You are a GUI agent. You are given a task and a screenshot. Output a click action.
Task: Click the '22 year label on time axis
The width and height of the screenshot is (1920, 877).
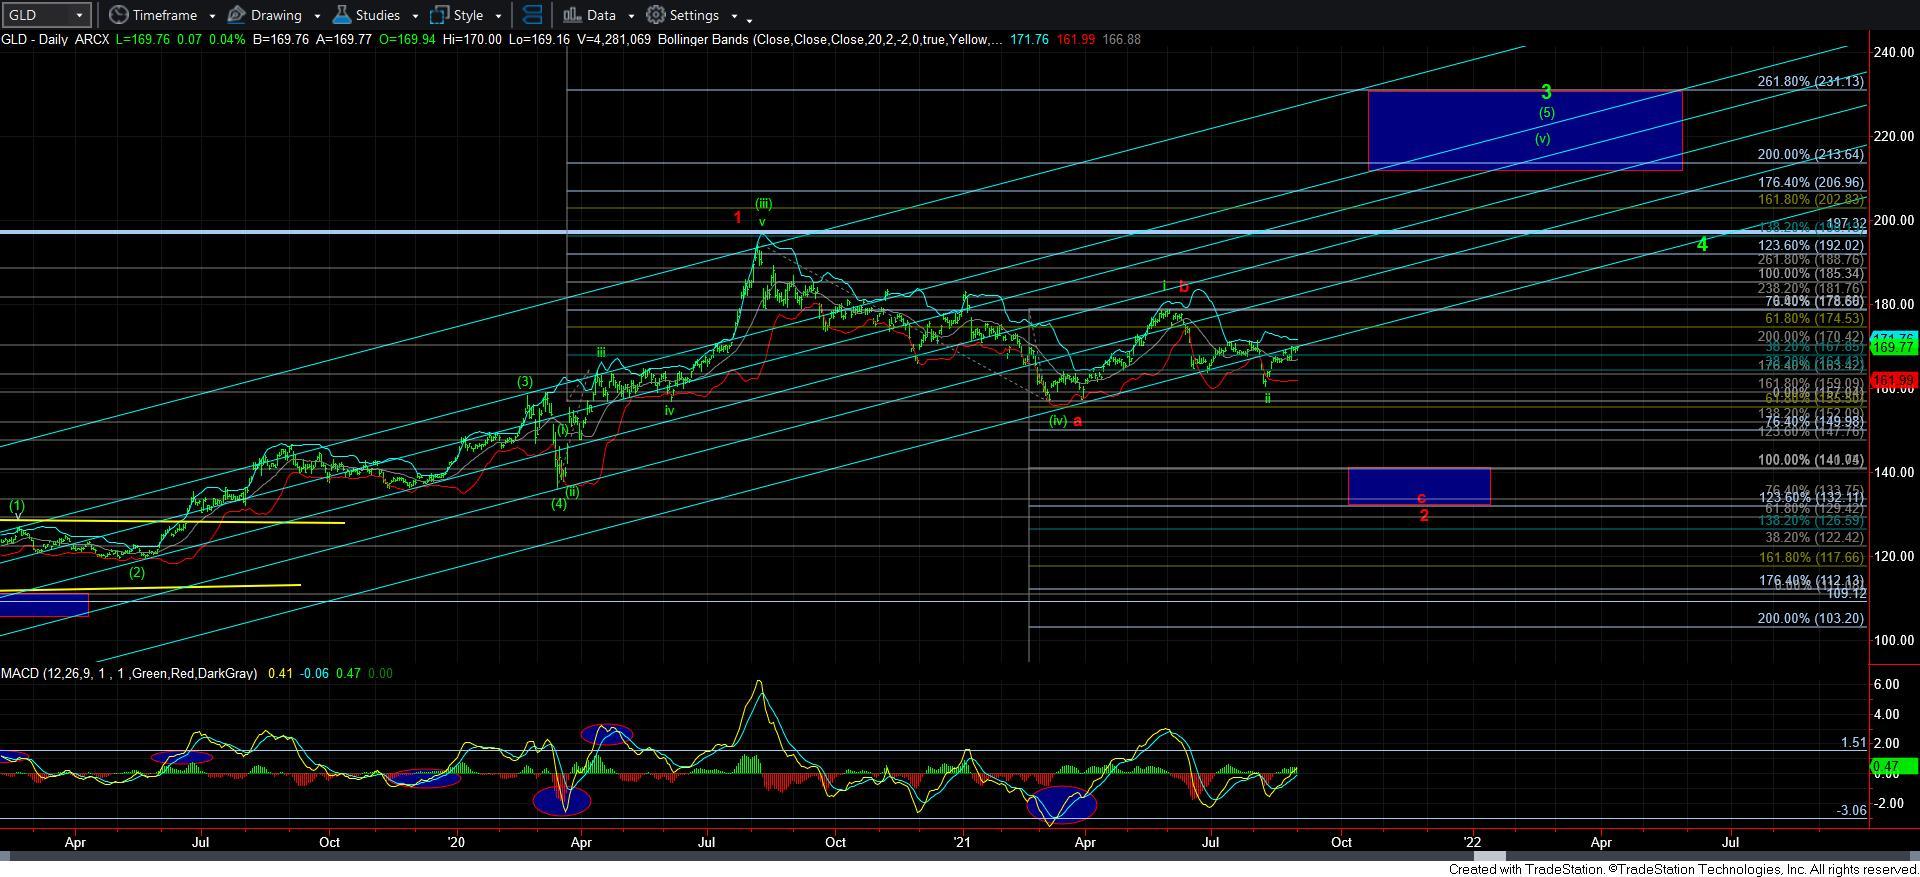[x=1472, y=842]
